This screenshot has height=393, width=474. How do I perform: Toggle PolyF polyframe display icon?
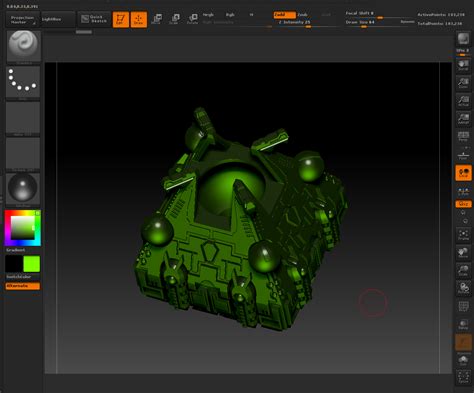(x=463, y=306)
